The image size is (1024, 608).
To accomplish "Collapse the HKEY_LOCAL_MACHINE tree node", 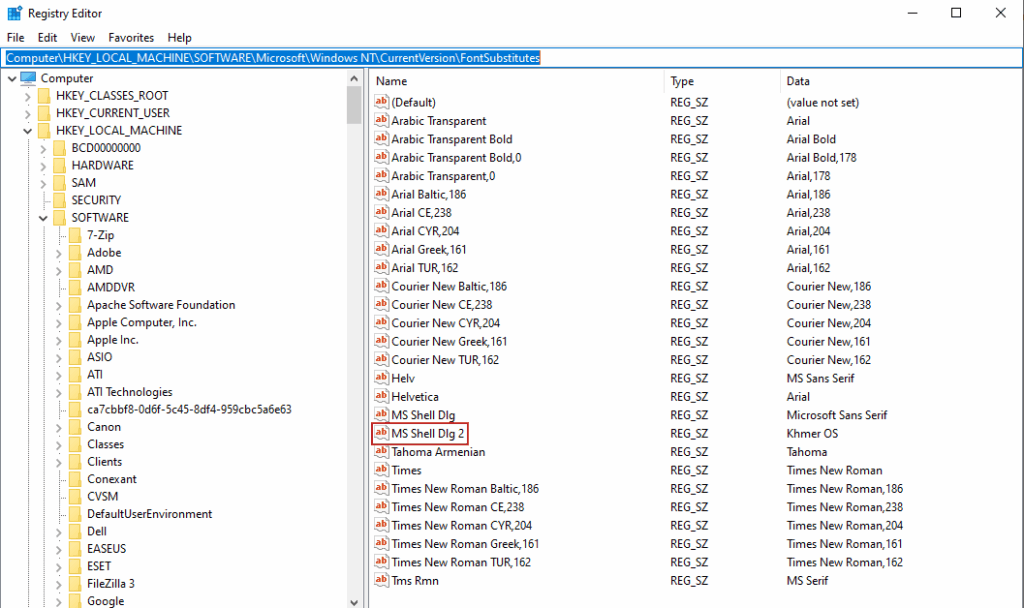I will coord(27,131).
